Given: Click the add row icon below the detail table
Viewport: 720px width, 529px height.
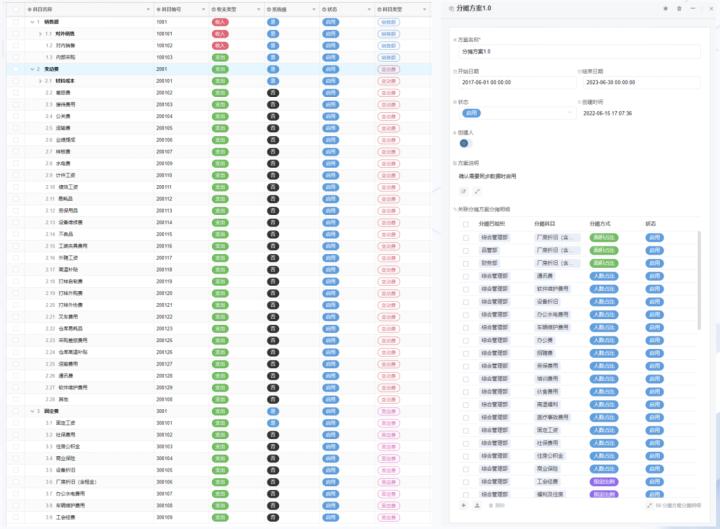Looking at the screenshot, I should tap(464, 506).
